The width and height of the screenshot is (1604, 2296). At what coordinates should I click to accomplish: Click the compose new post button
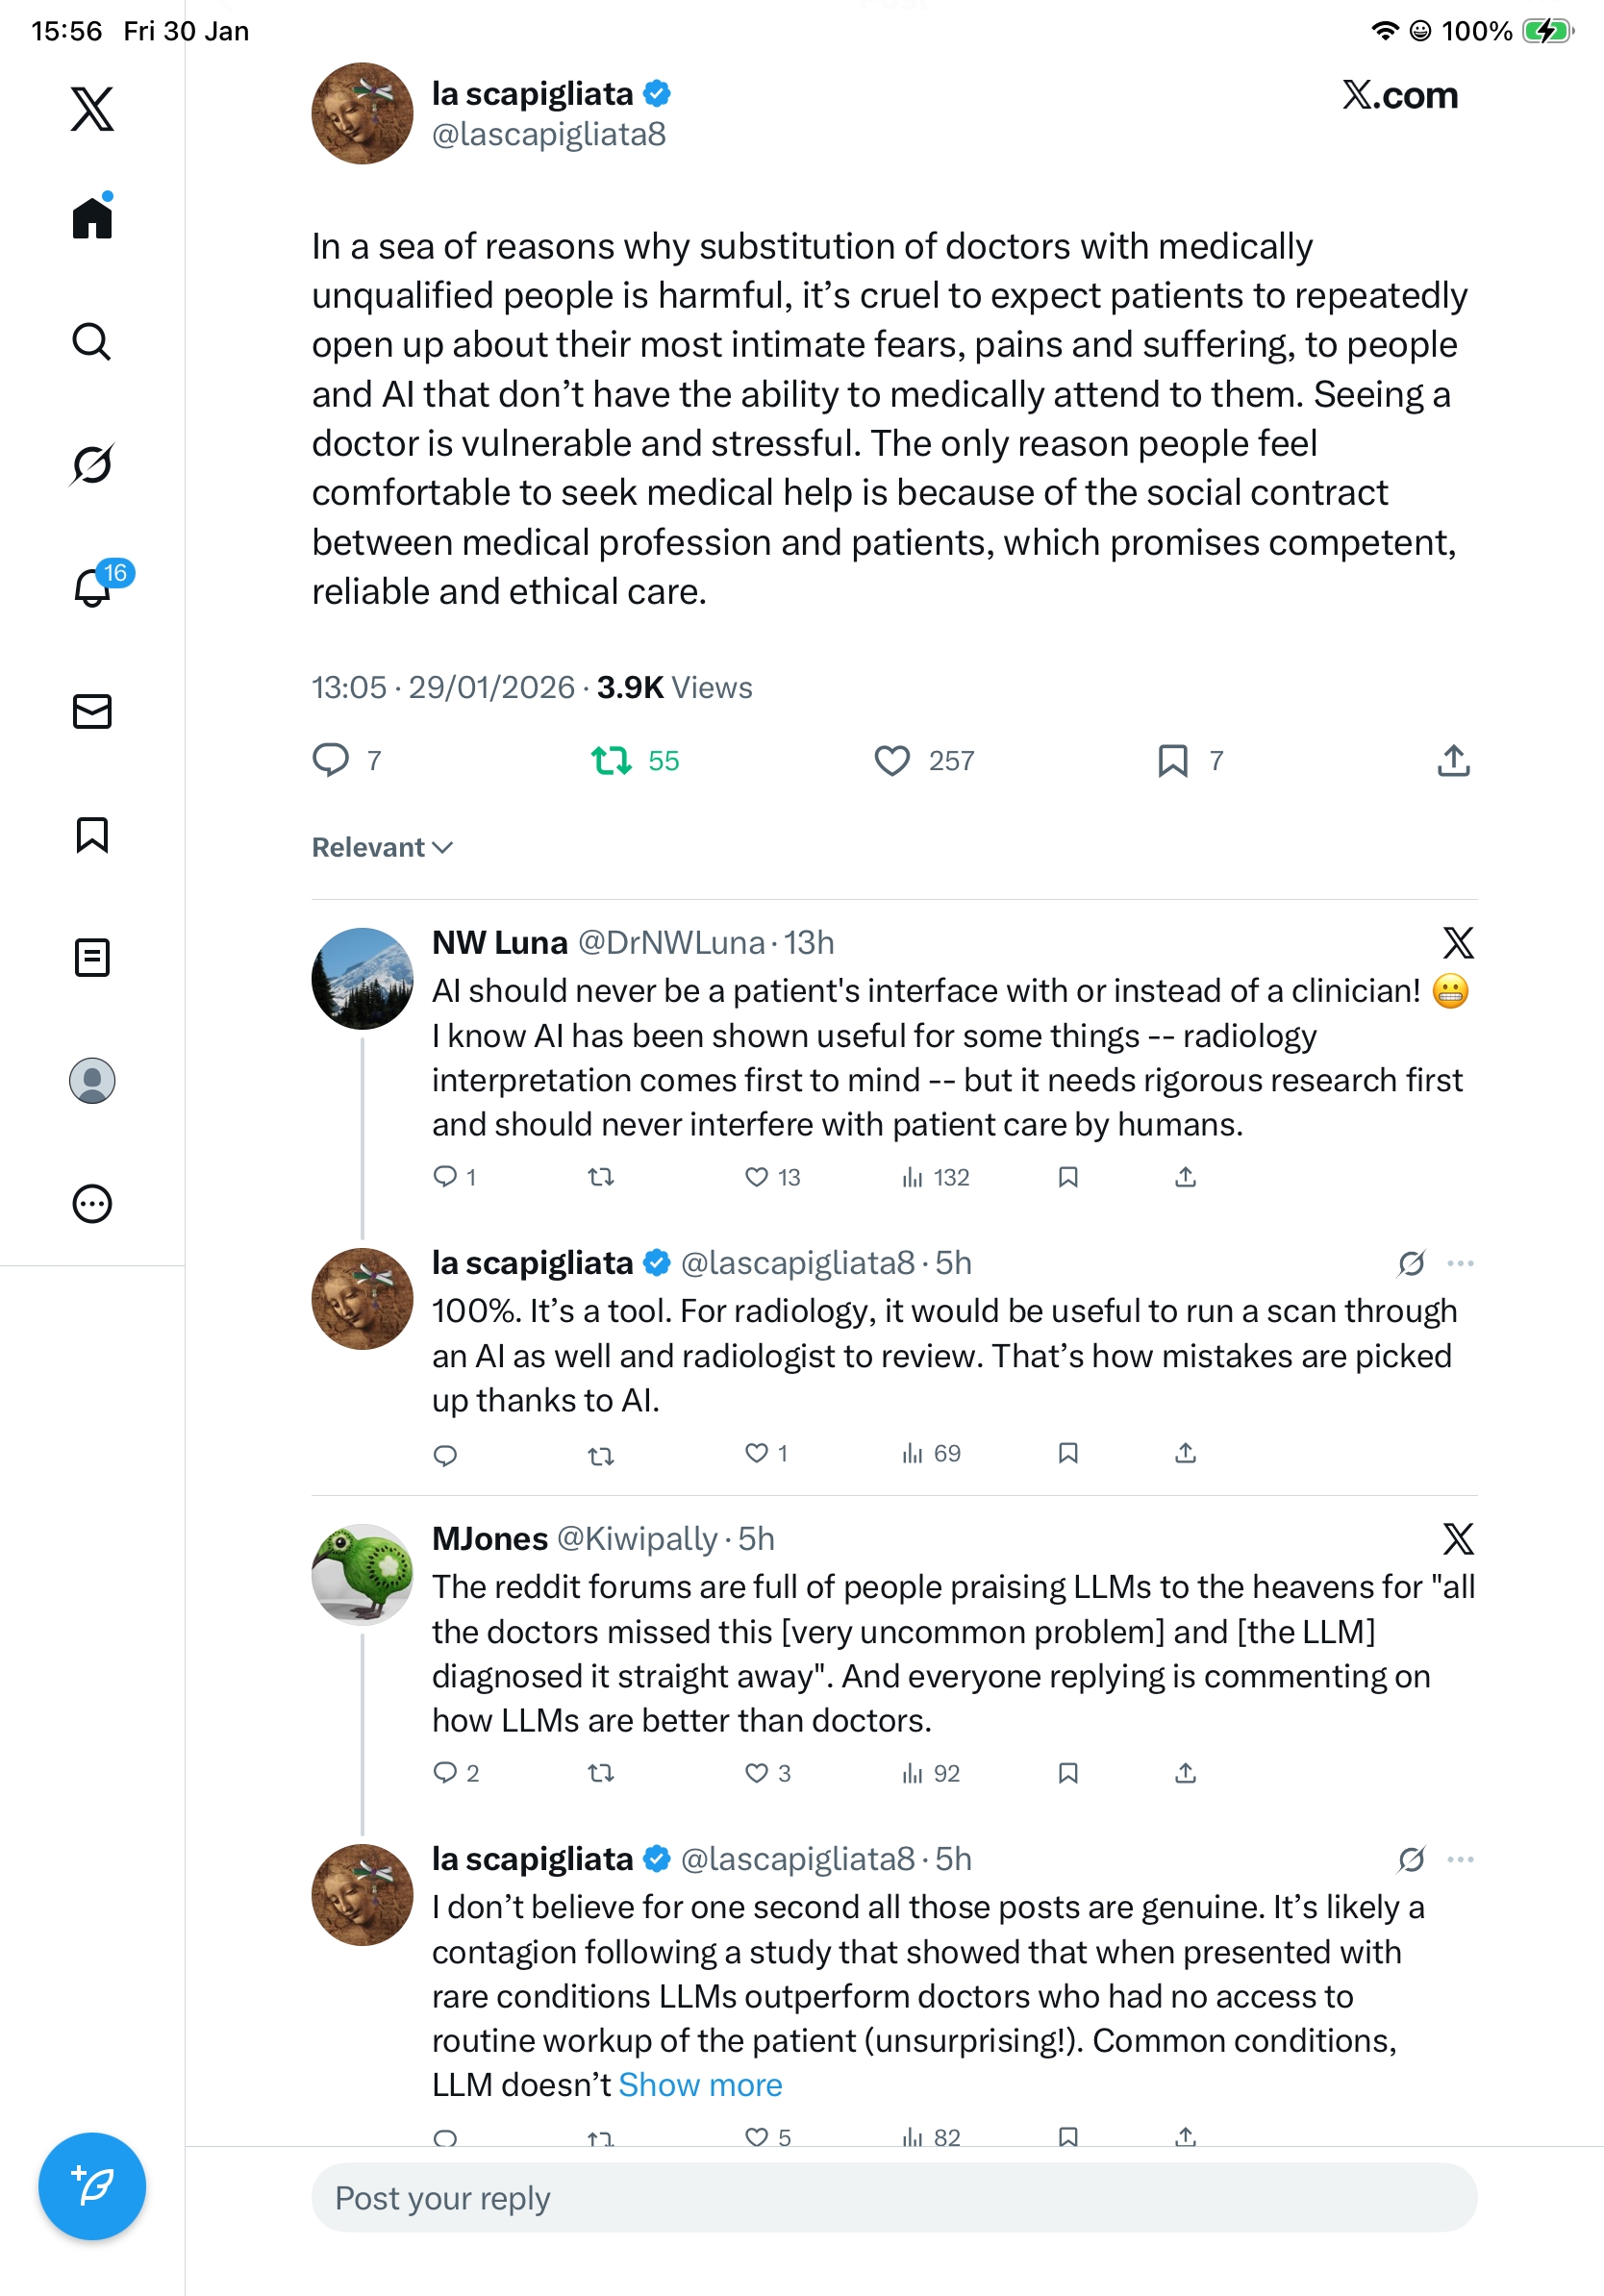coord(92,2186)
